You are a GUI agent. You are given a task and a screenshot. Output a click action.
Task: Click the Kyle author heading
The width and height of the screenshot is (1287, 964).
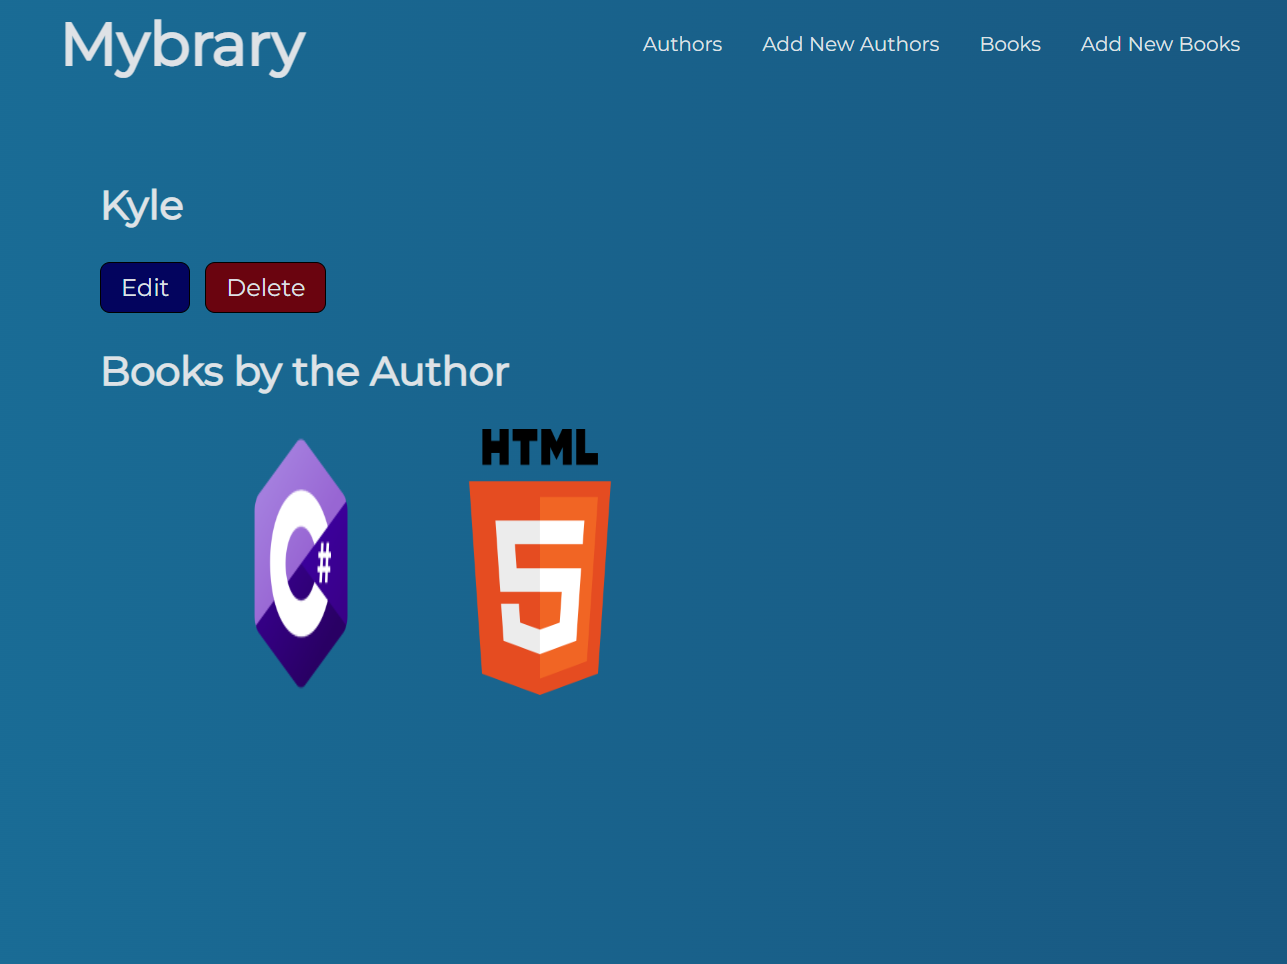point(141,205)
